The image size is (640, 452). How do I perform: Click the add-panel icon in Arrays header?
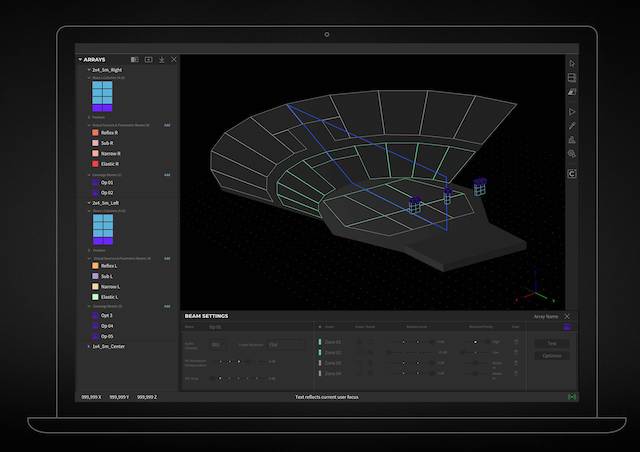149,60
